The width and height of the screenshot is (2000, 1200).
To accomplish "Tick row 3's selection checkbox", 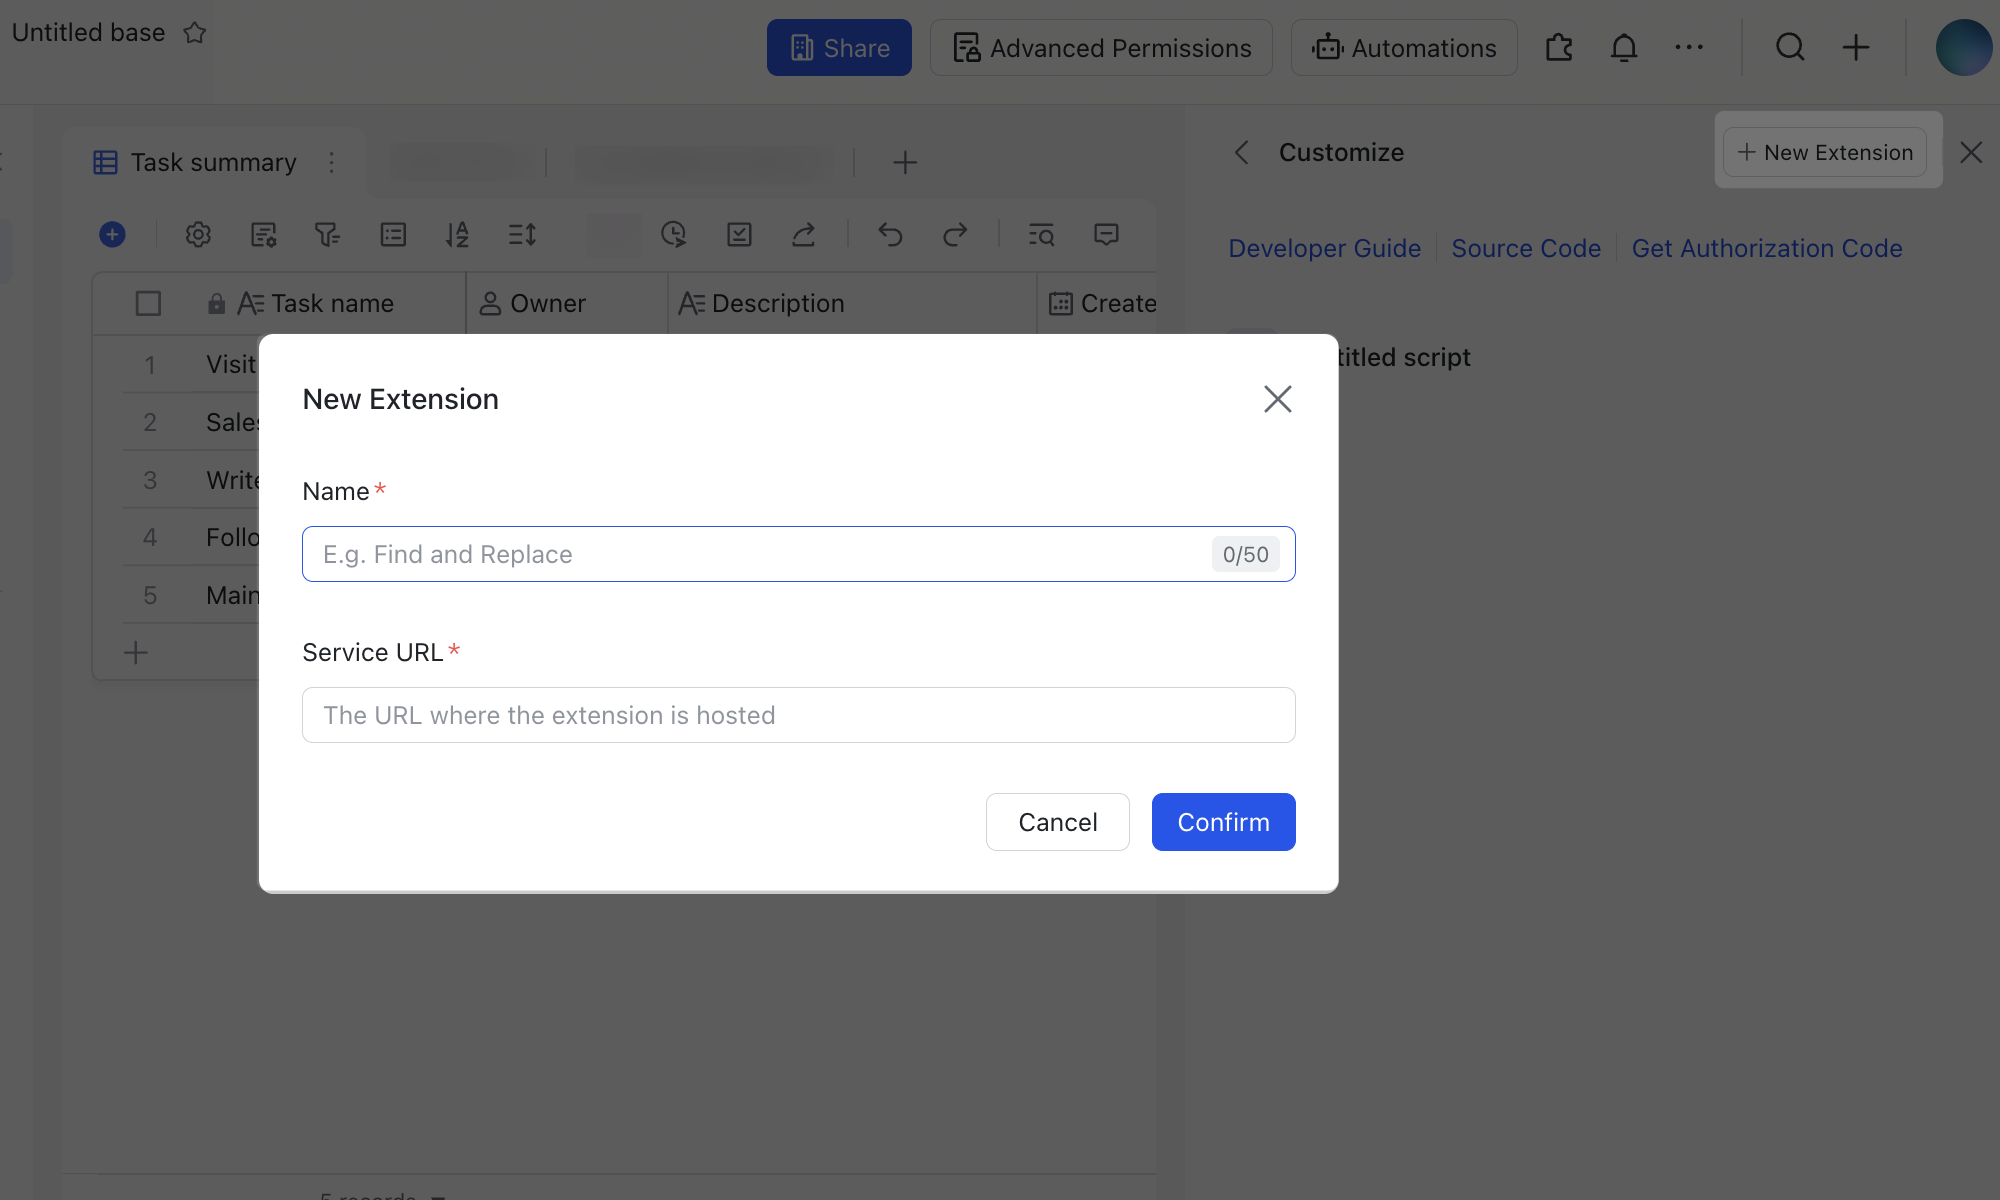I will 148,480.
